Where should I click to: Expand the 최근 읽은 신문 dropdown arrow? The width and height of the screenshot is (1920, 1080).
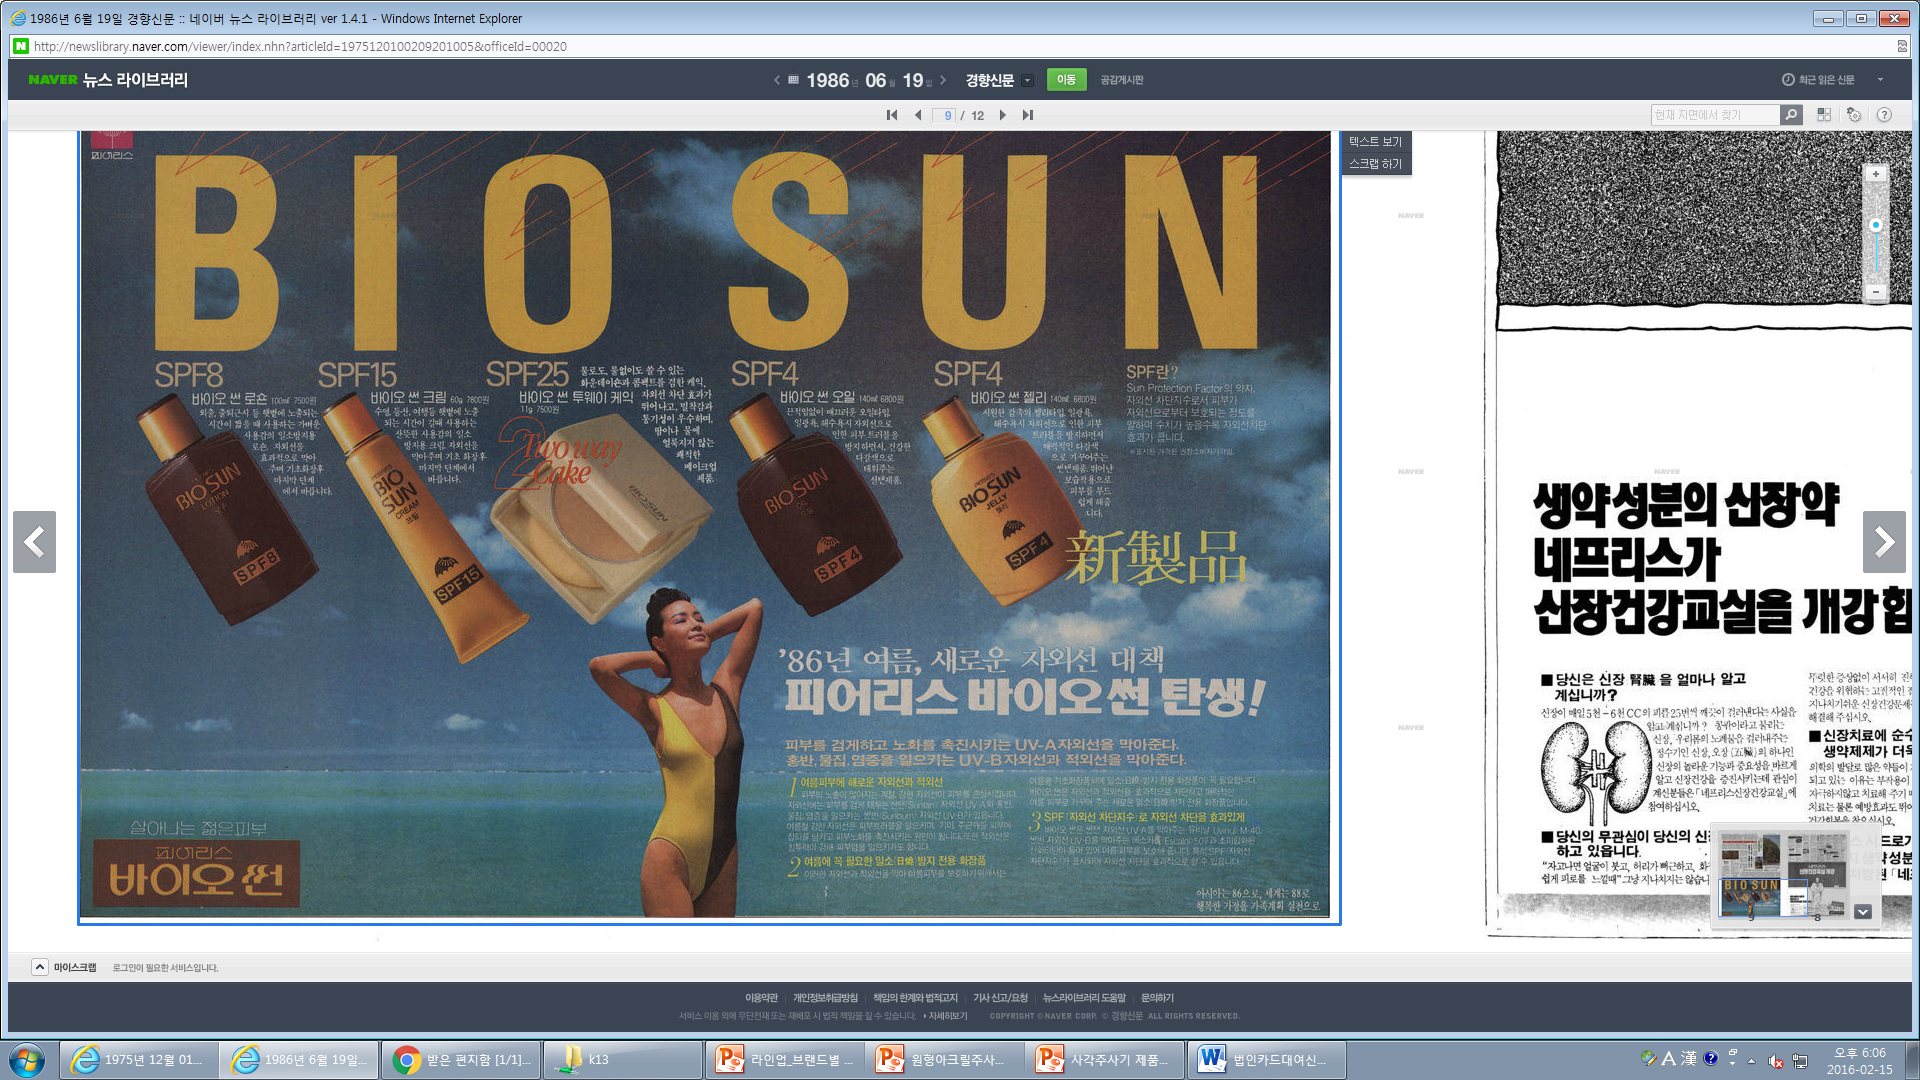1880,80
